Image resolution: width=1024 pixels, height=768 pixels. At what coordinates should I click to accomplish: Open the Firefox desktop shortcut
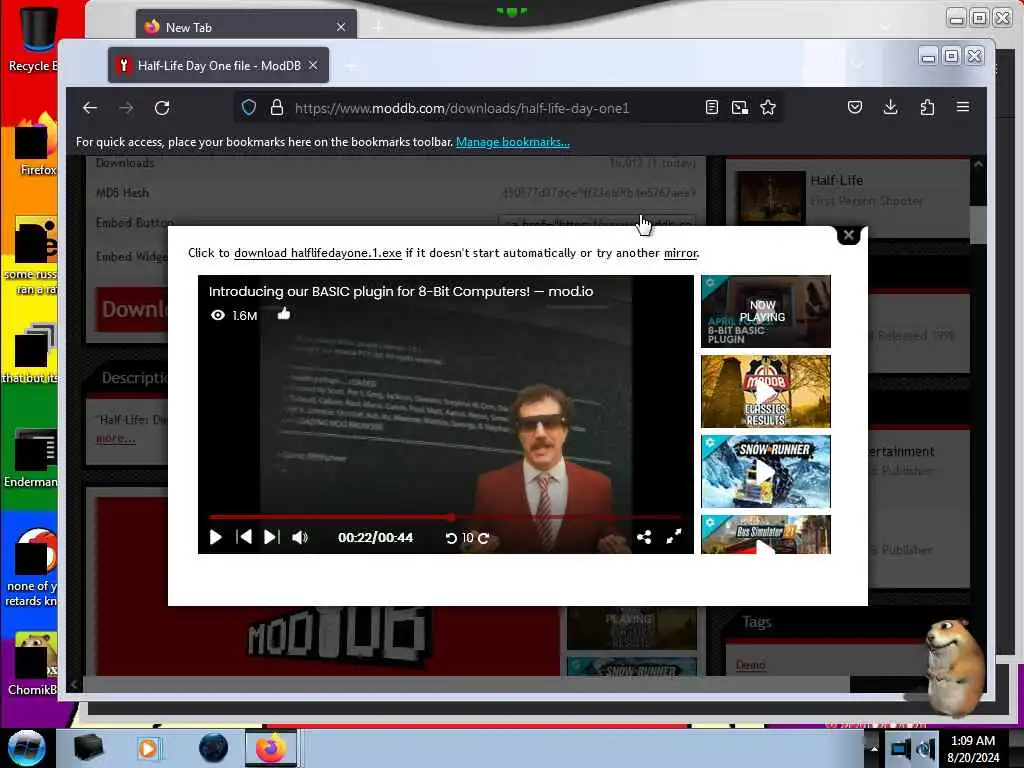(x=36, y=145)
